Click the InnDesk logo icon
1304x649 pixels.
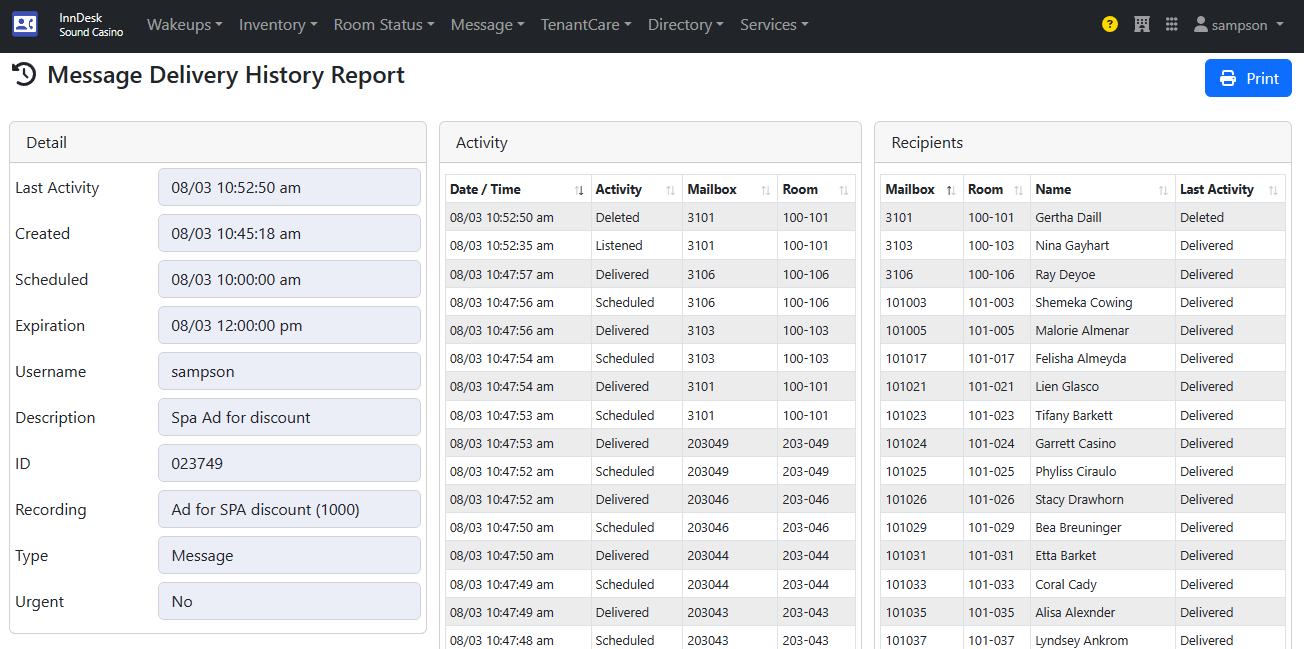25,25
